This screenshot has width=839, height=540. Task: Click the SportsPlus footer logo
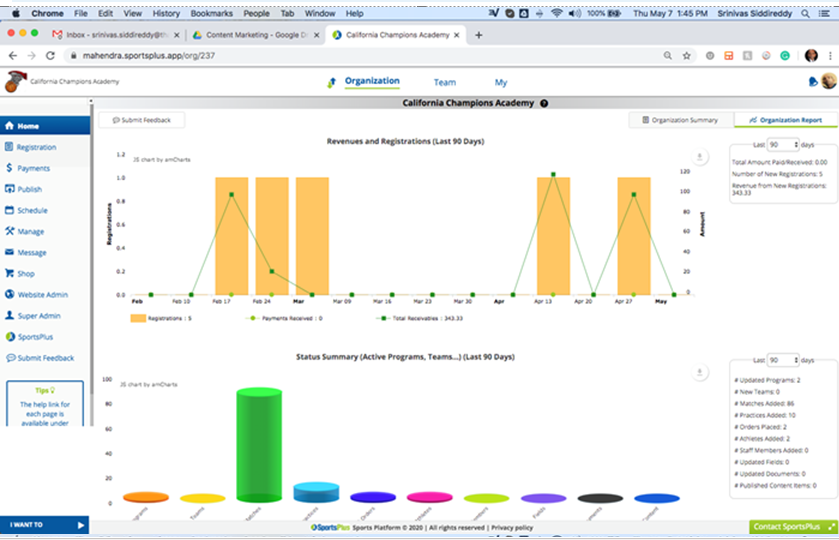pyautogui.click(x=330, y=528)
